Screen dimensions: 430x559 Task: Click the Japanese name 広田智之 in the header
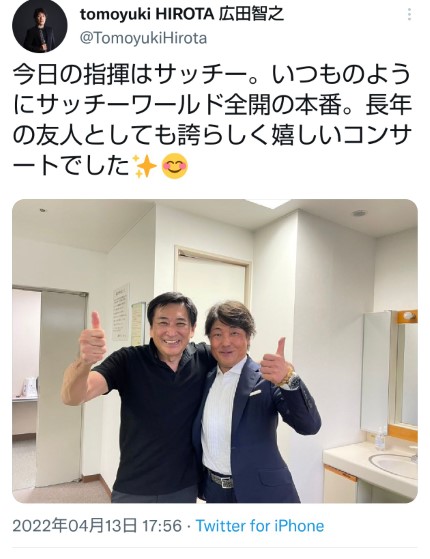(251, 14)
